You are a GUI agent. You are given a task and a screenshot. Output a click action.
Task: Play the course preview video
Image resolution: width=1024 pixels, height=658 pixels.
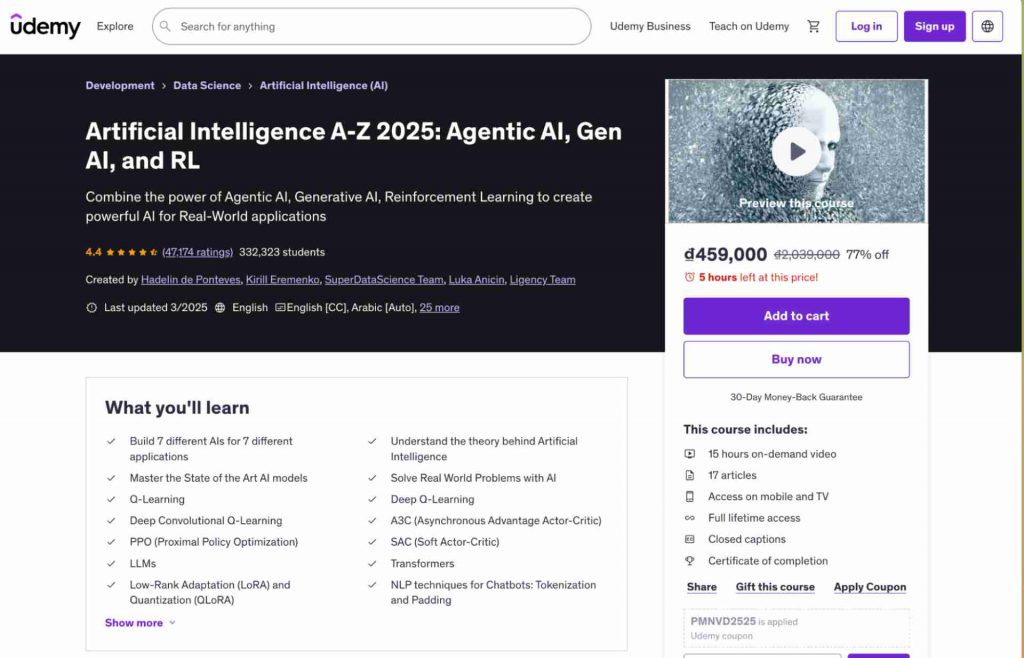796,152
